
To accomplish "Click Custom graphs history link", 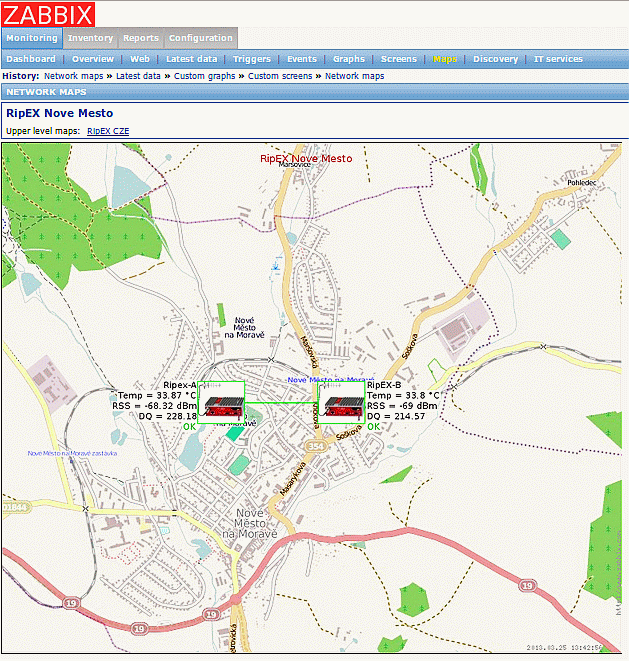I will [x=204, y=76].
